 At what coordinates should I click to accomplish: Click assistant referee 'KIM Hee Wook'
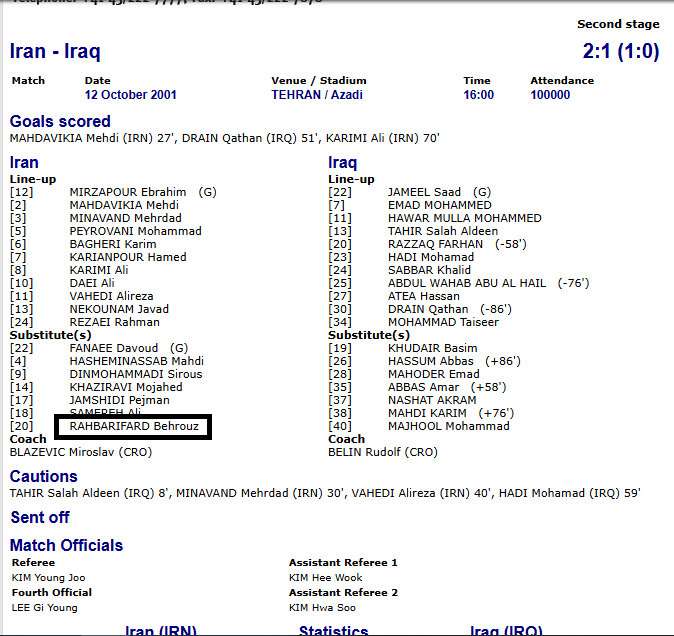coord(326,578)
